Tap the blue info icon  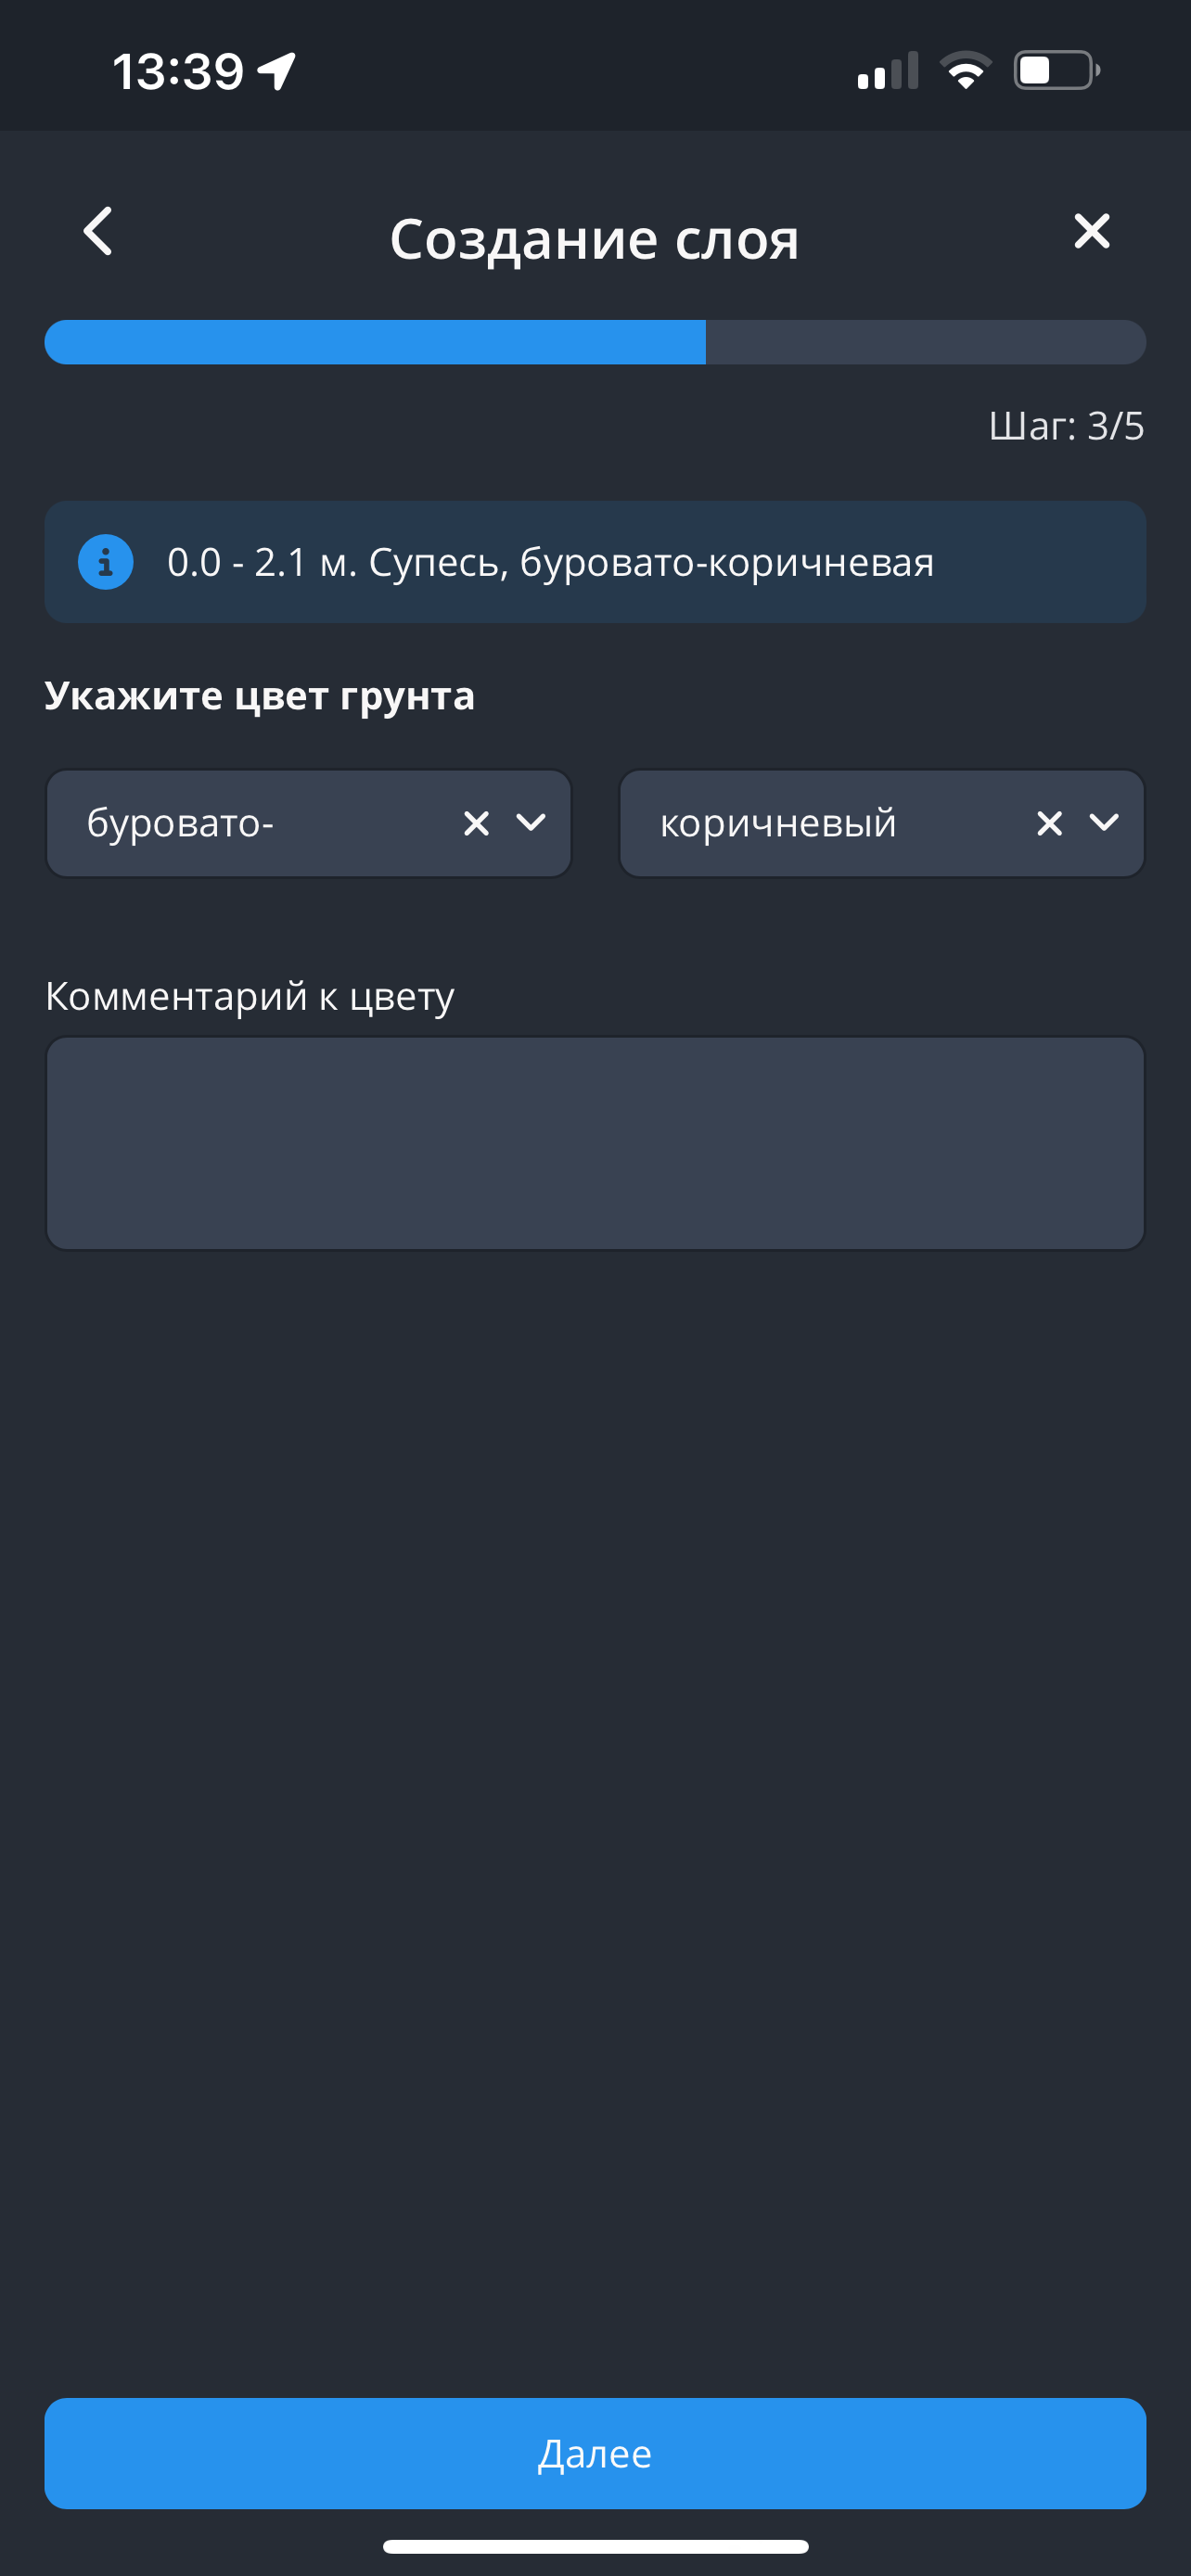tap(106, 562)
